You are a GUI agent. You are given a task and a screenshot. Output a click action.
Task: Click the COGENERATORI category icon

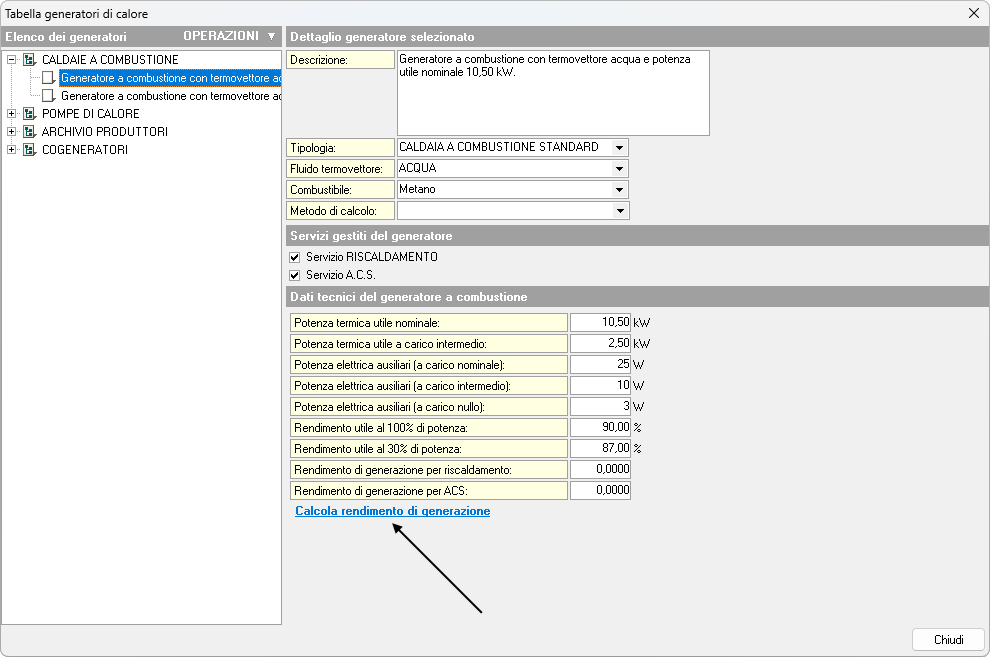point(29,150)
